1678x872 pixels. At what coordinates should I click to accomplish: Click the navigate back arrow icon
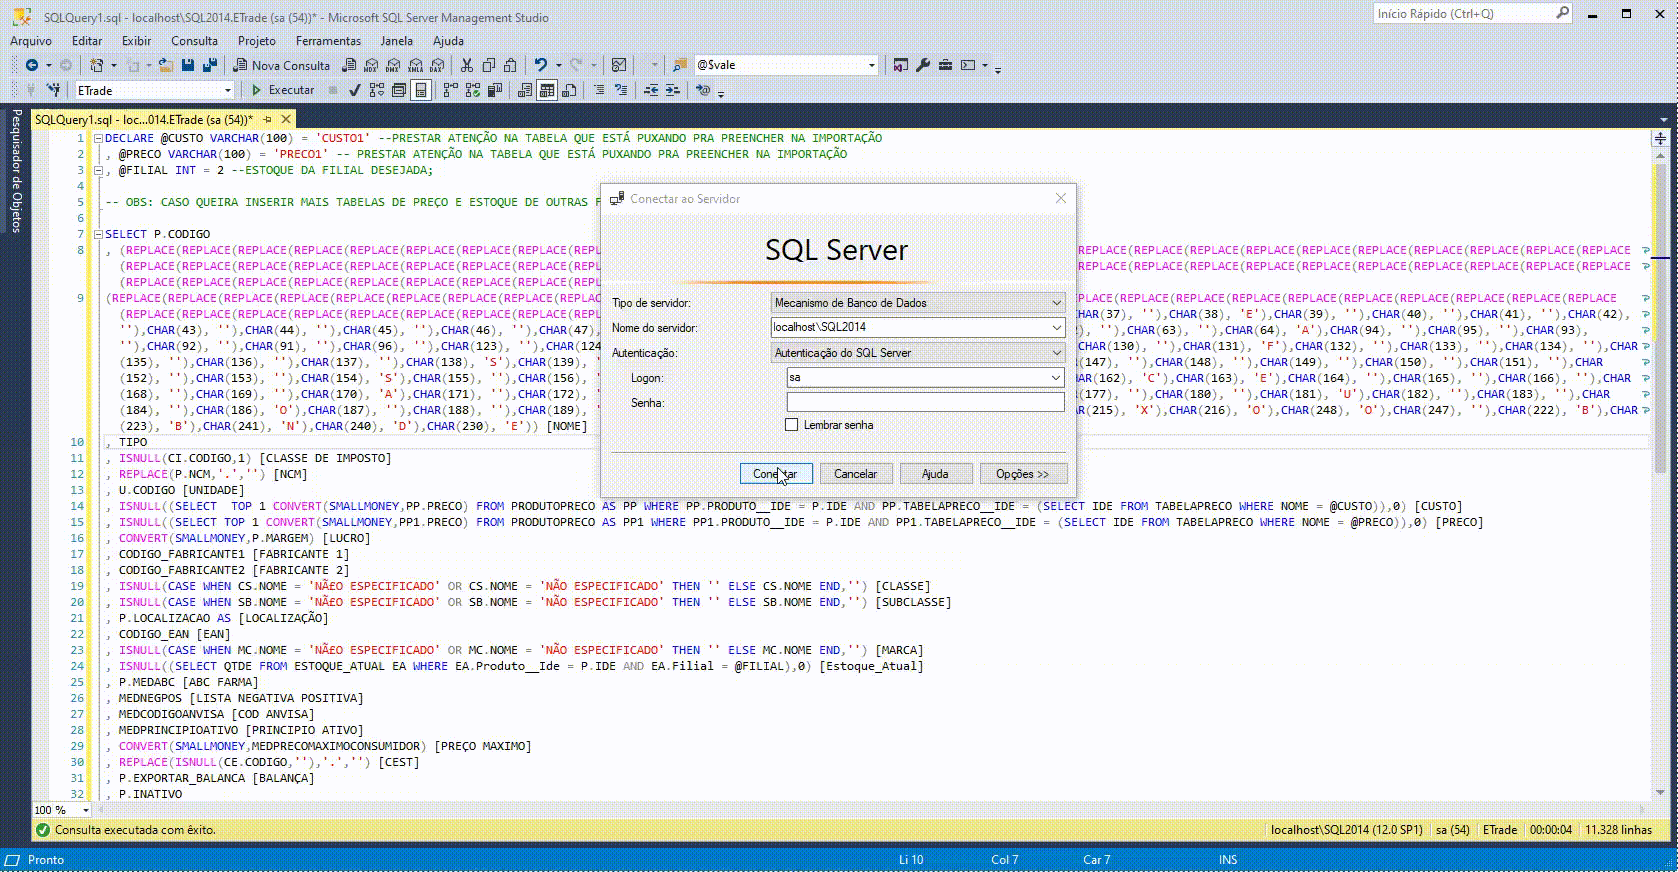(x=32, y=65)
